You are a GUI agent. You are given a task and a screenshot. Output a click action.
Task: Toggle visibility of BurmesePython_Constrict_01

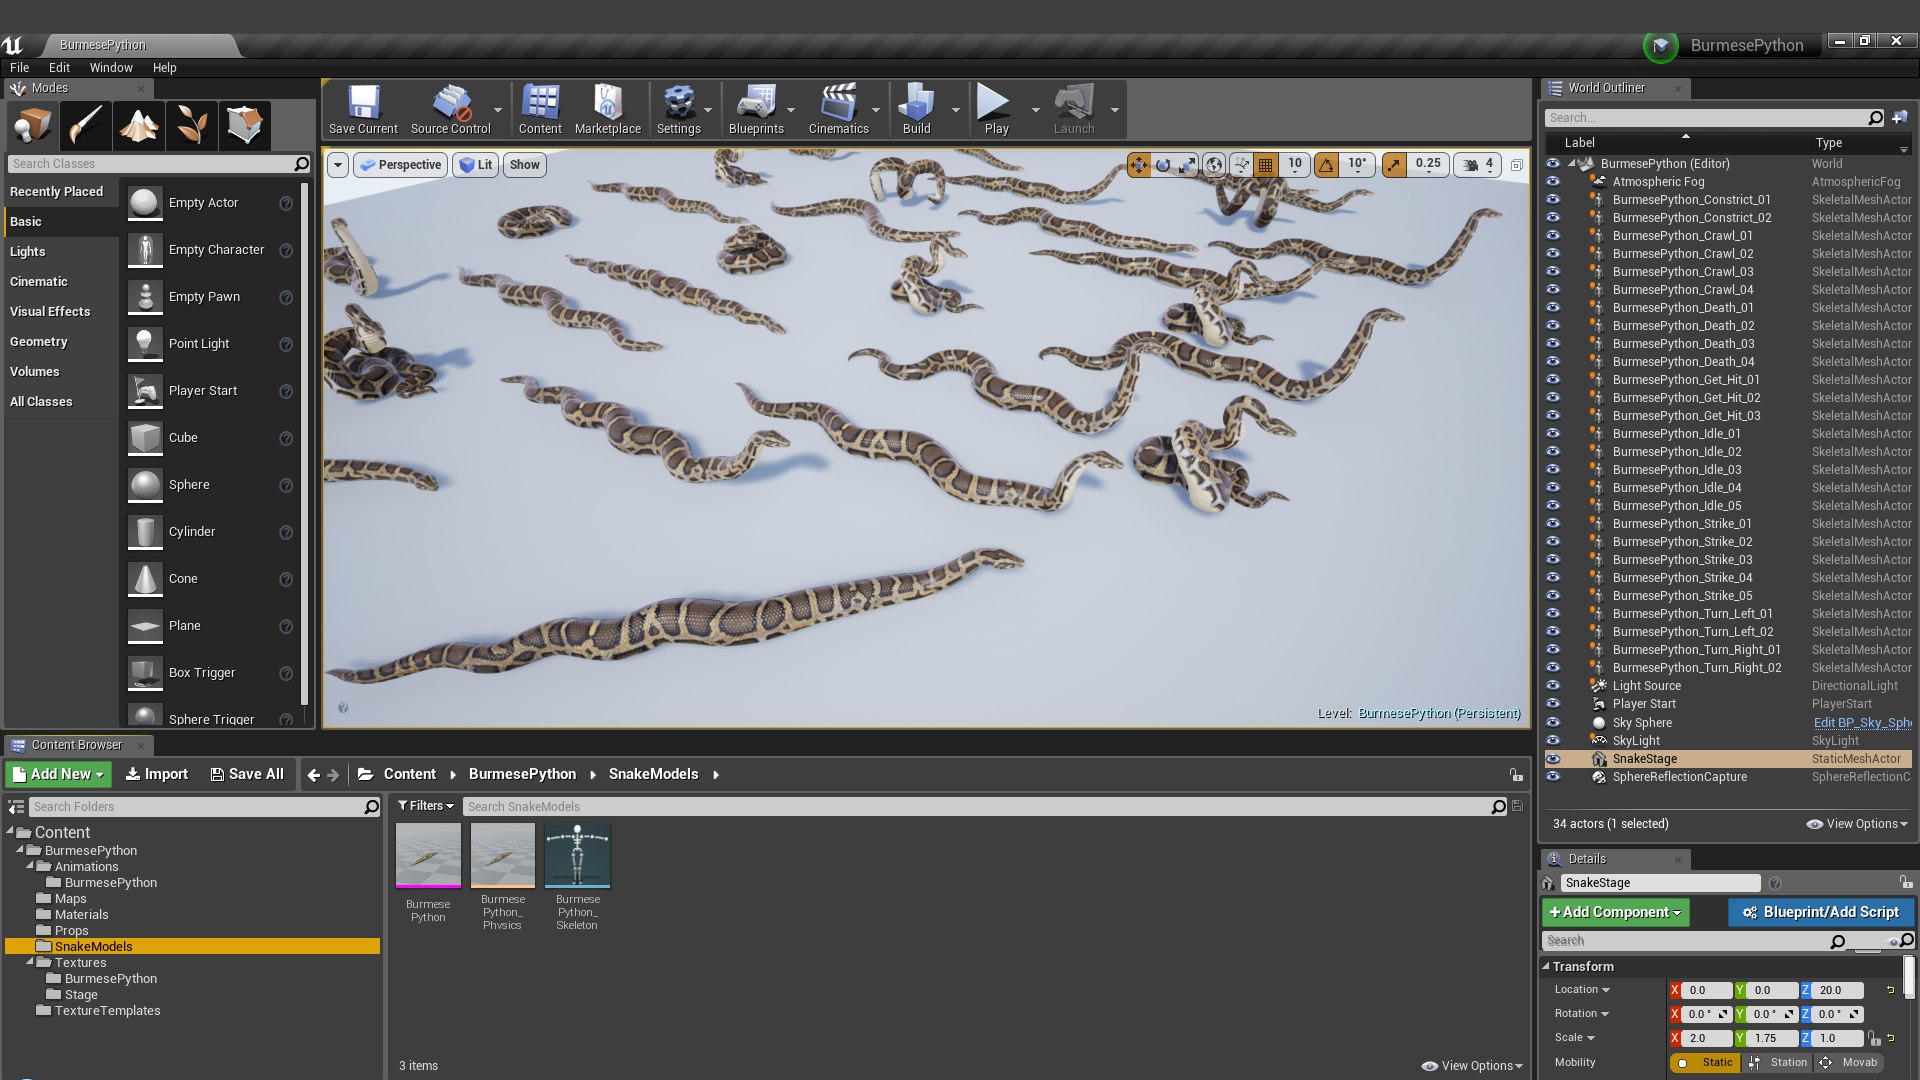(x=1553, y=200)
